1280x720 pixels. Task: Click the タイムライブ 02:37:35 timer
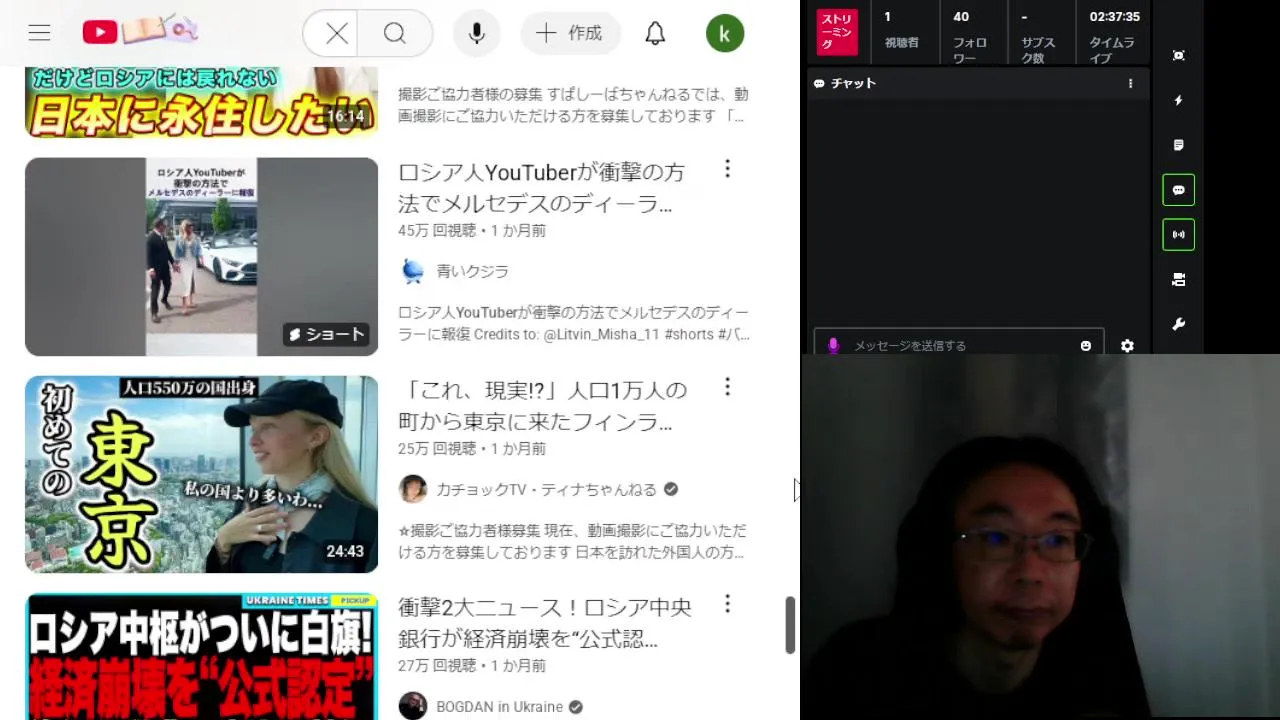pyautogui.click(x=1114, y=37)
